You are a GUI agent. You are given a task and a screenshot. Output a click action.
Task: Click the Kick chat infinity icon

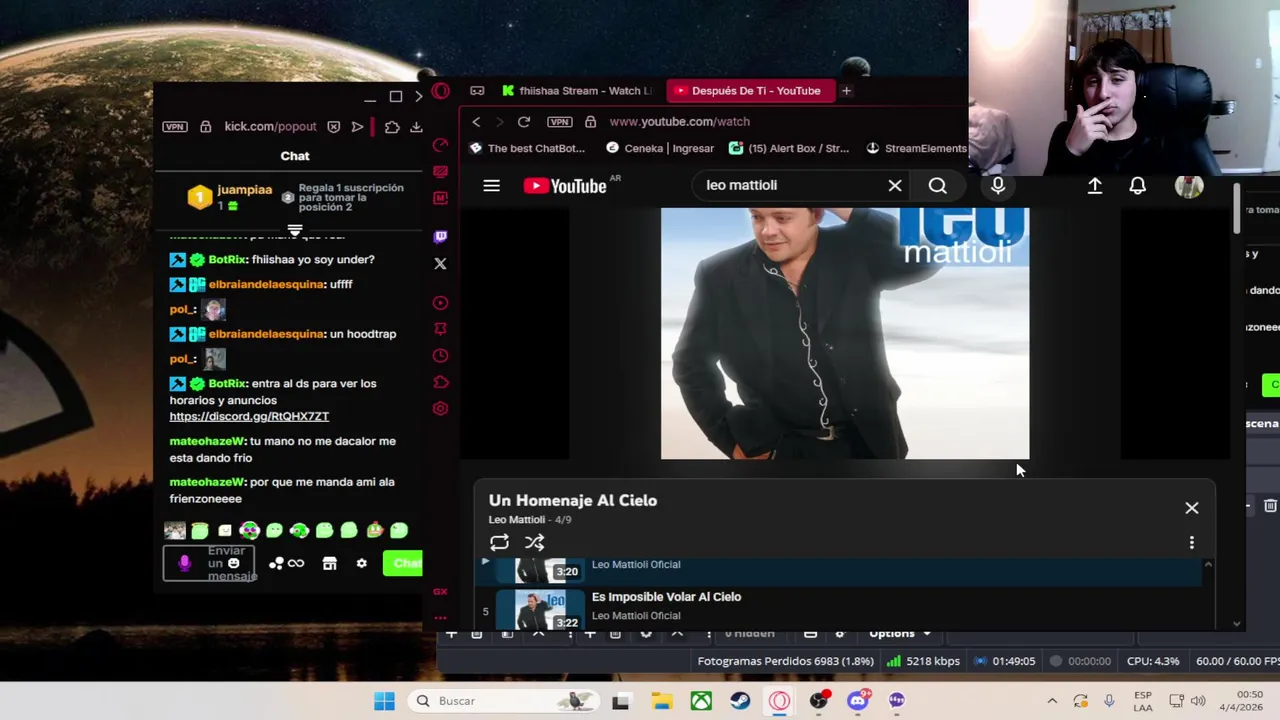(x=296, y=564)
